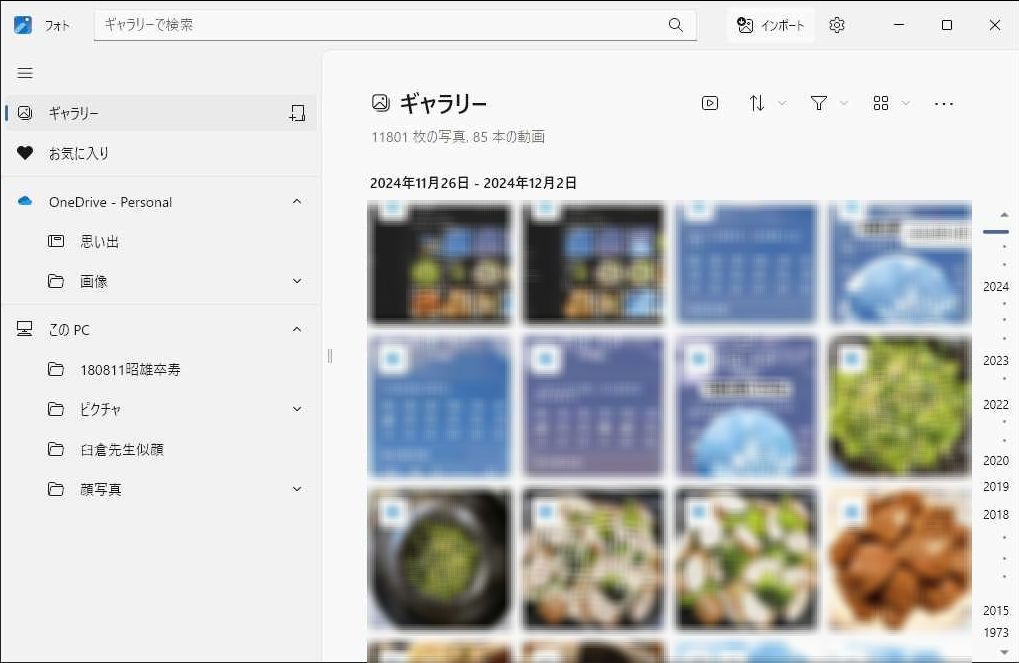1019x663 pixels.
Task: Open the gallery view size dropdown
Action: (890, 103)
